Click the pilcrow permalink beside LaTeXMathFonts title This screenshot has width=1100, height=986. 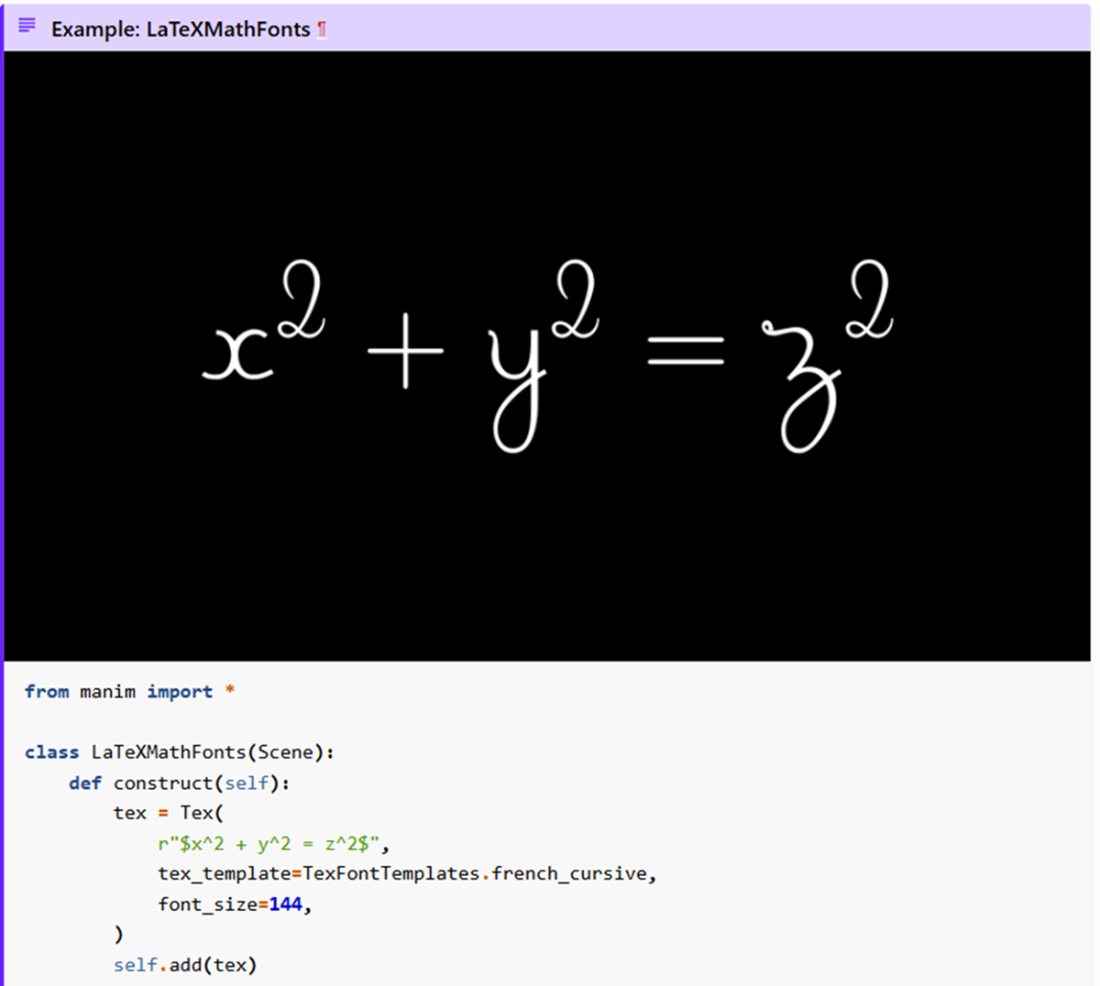point(322,30)
